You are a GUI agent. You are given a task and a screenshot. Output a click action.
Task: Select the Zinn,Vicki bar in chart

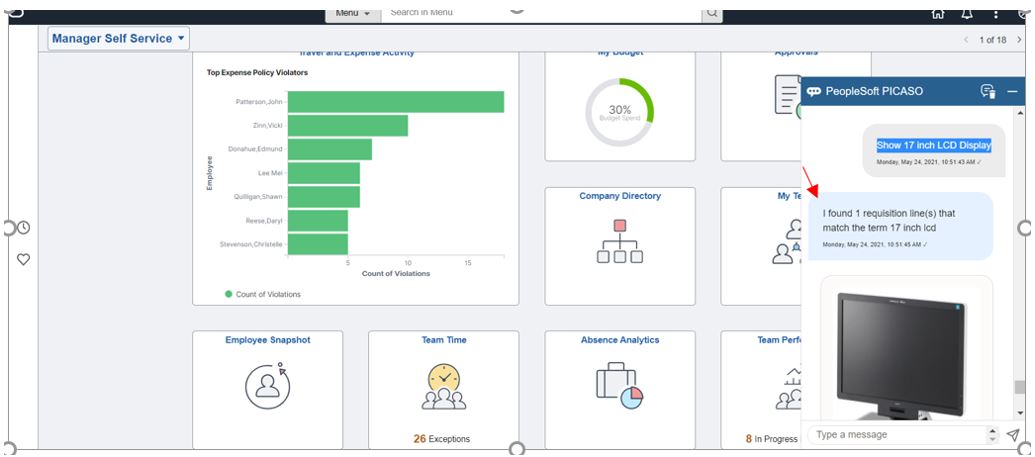[348, 125]
